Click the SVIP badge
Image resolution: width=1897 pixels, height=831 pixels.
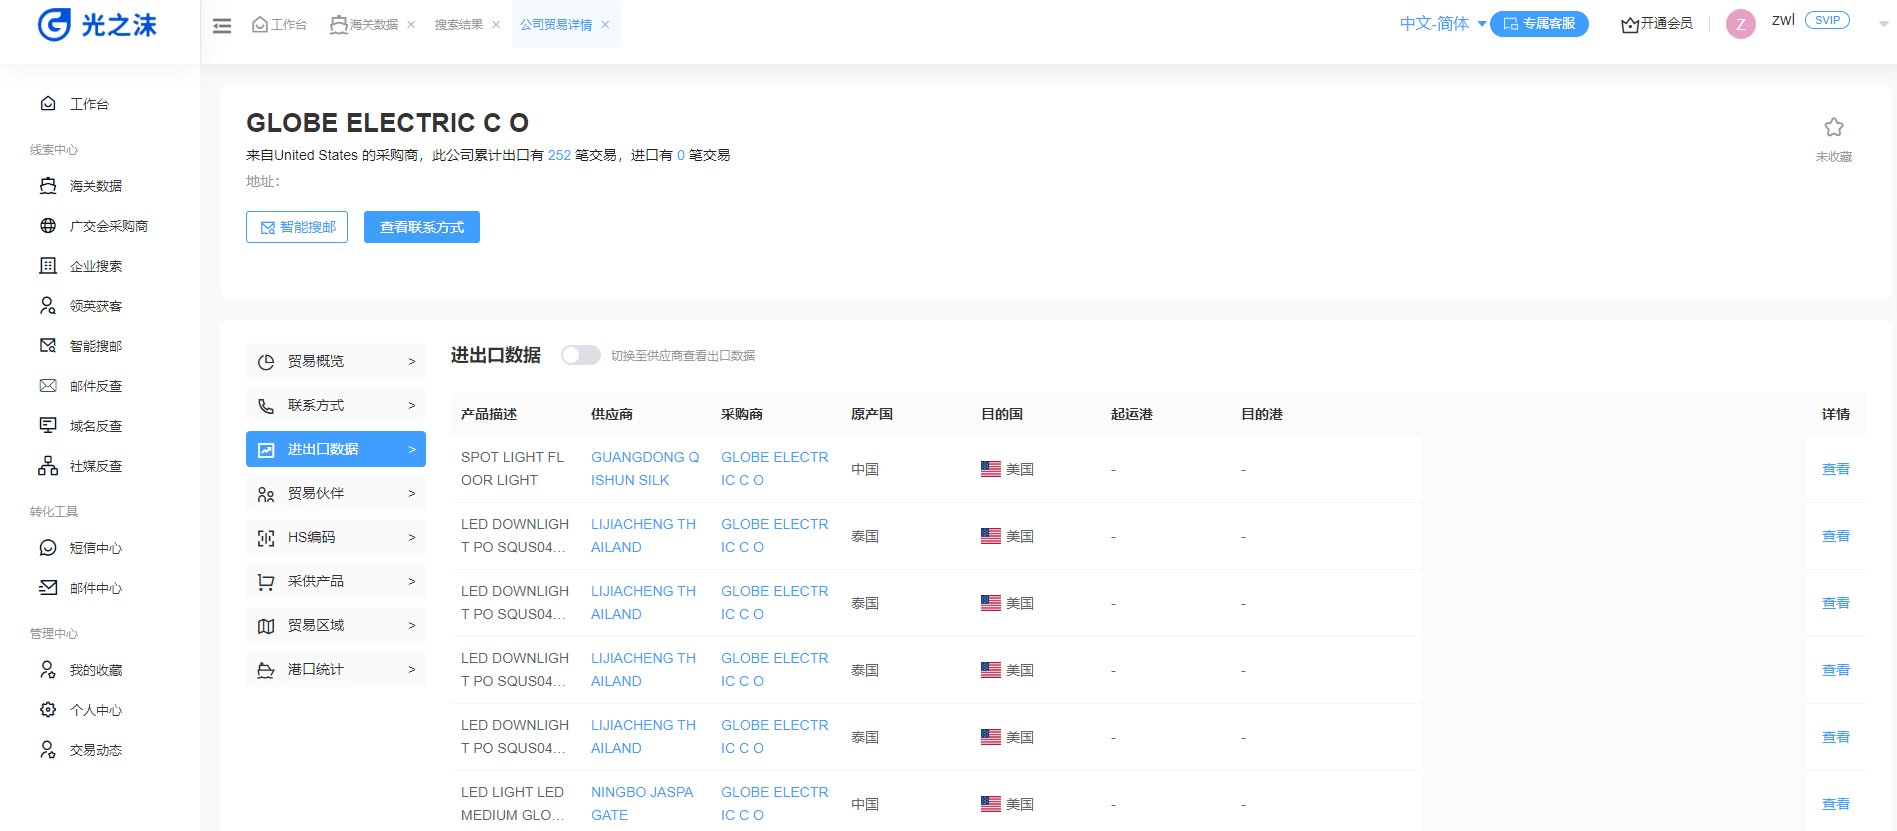pyautogui.click(x=1827, y=20)
